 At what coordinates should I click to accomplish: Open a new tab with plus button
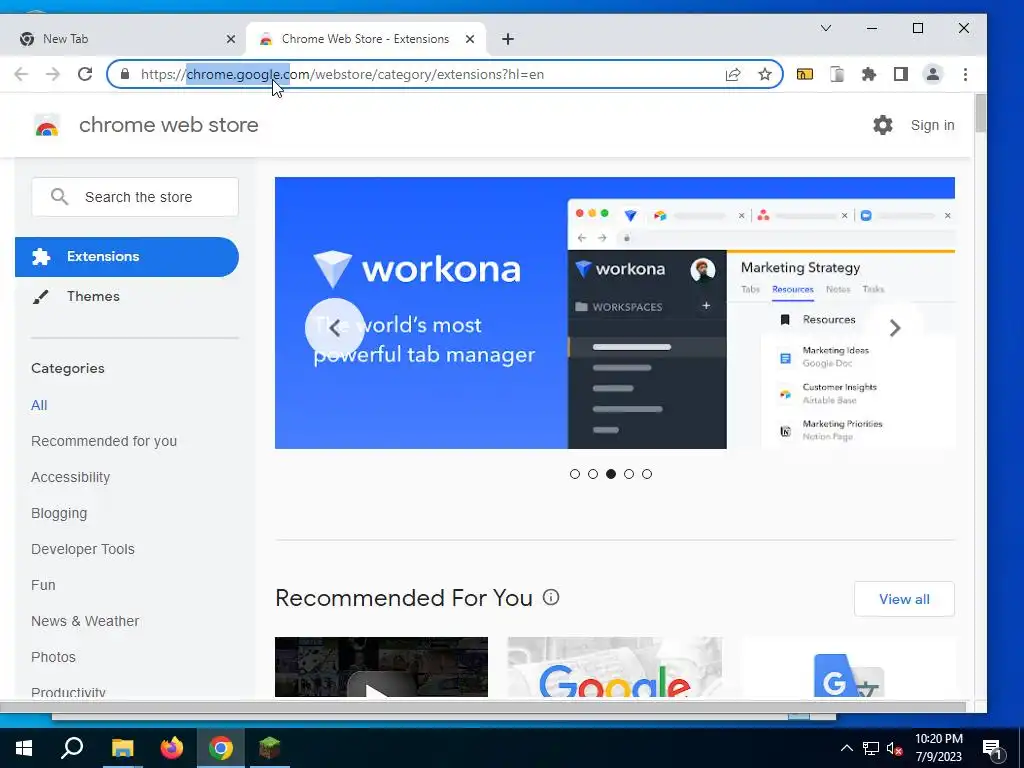click(x=507, y=39)
